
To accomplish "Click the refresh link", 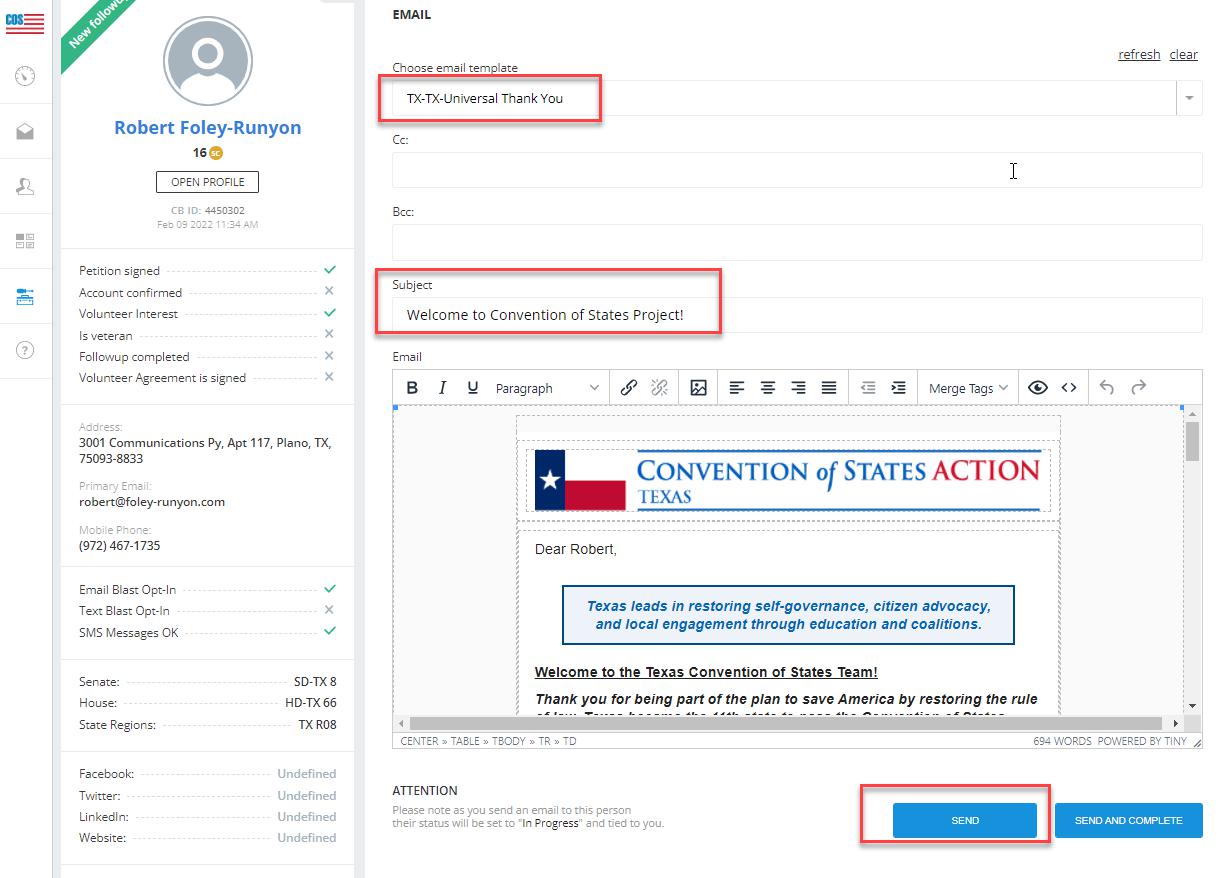I will pyautogui.click(x=1139, y=55).
